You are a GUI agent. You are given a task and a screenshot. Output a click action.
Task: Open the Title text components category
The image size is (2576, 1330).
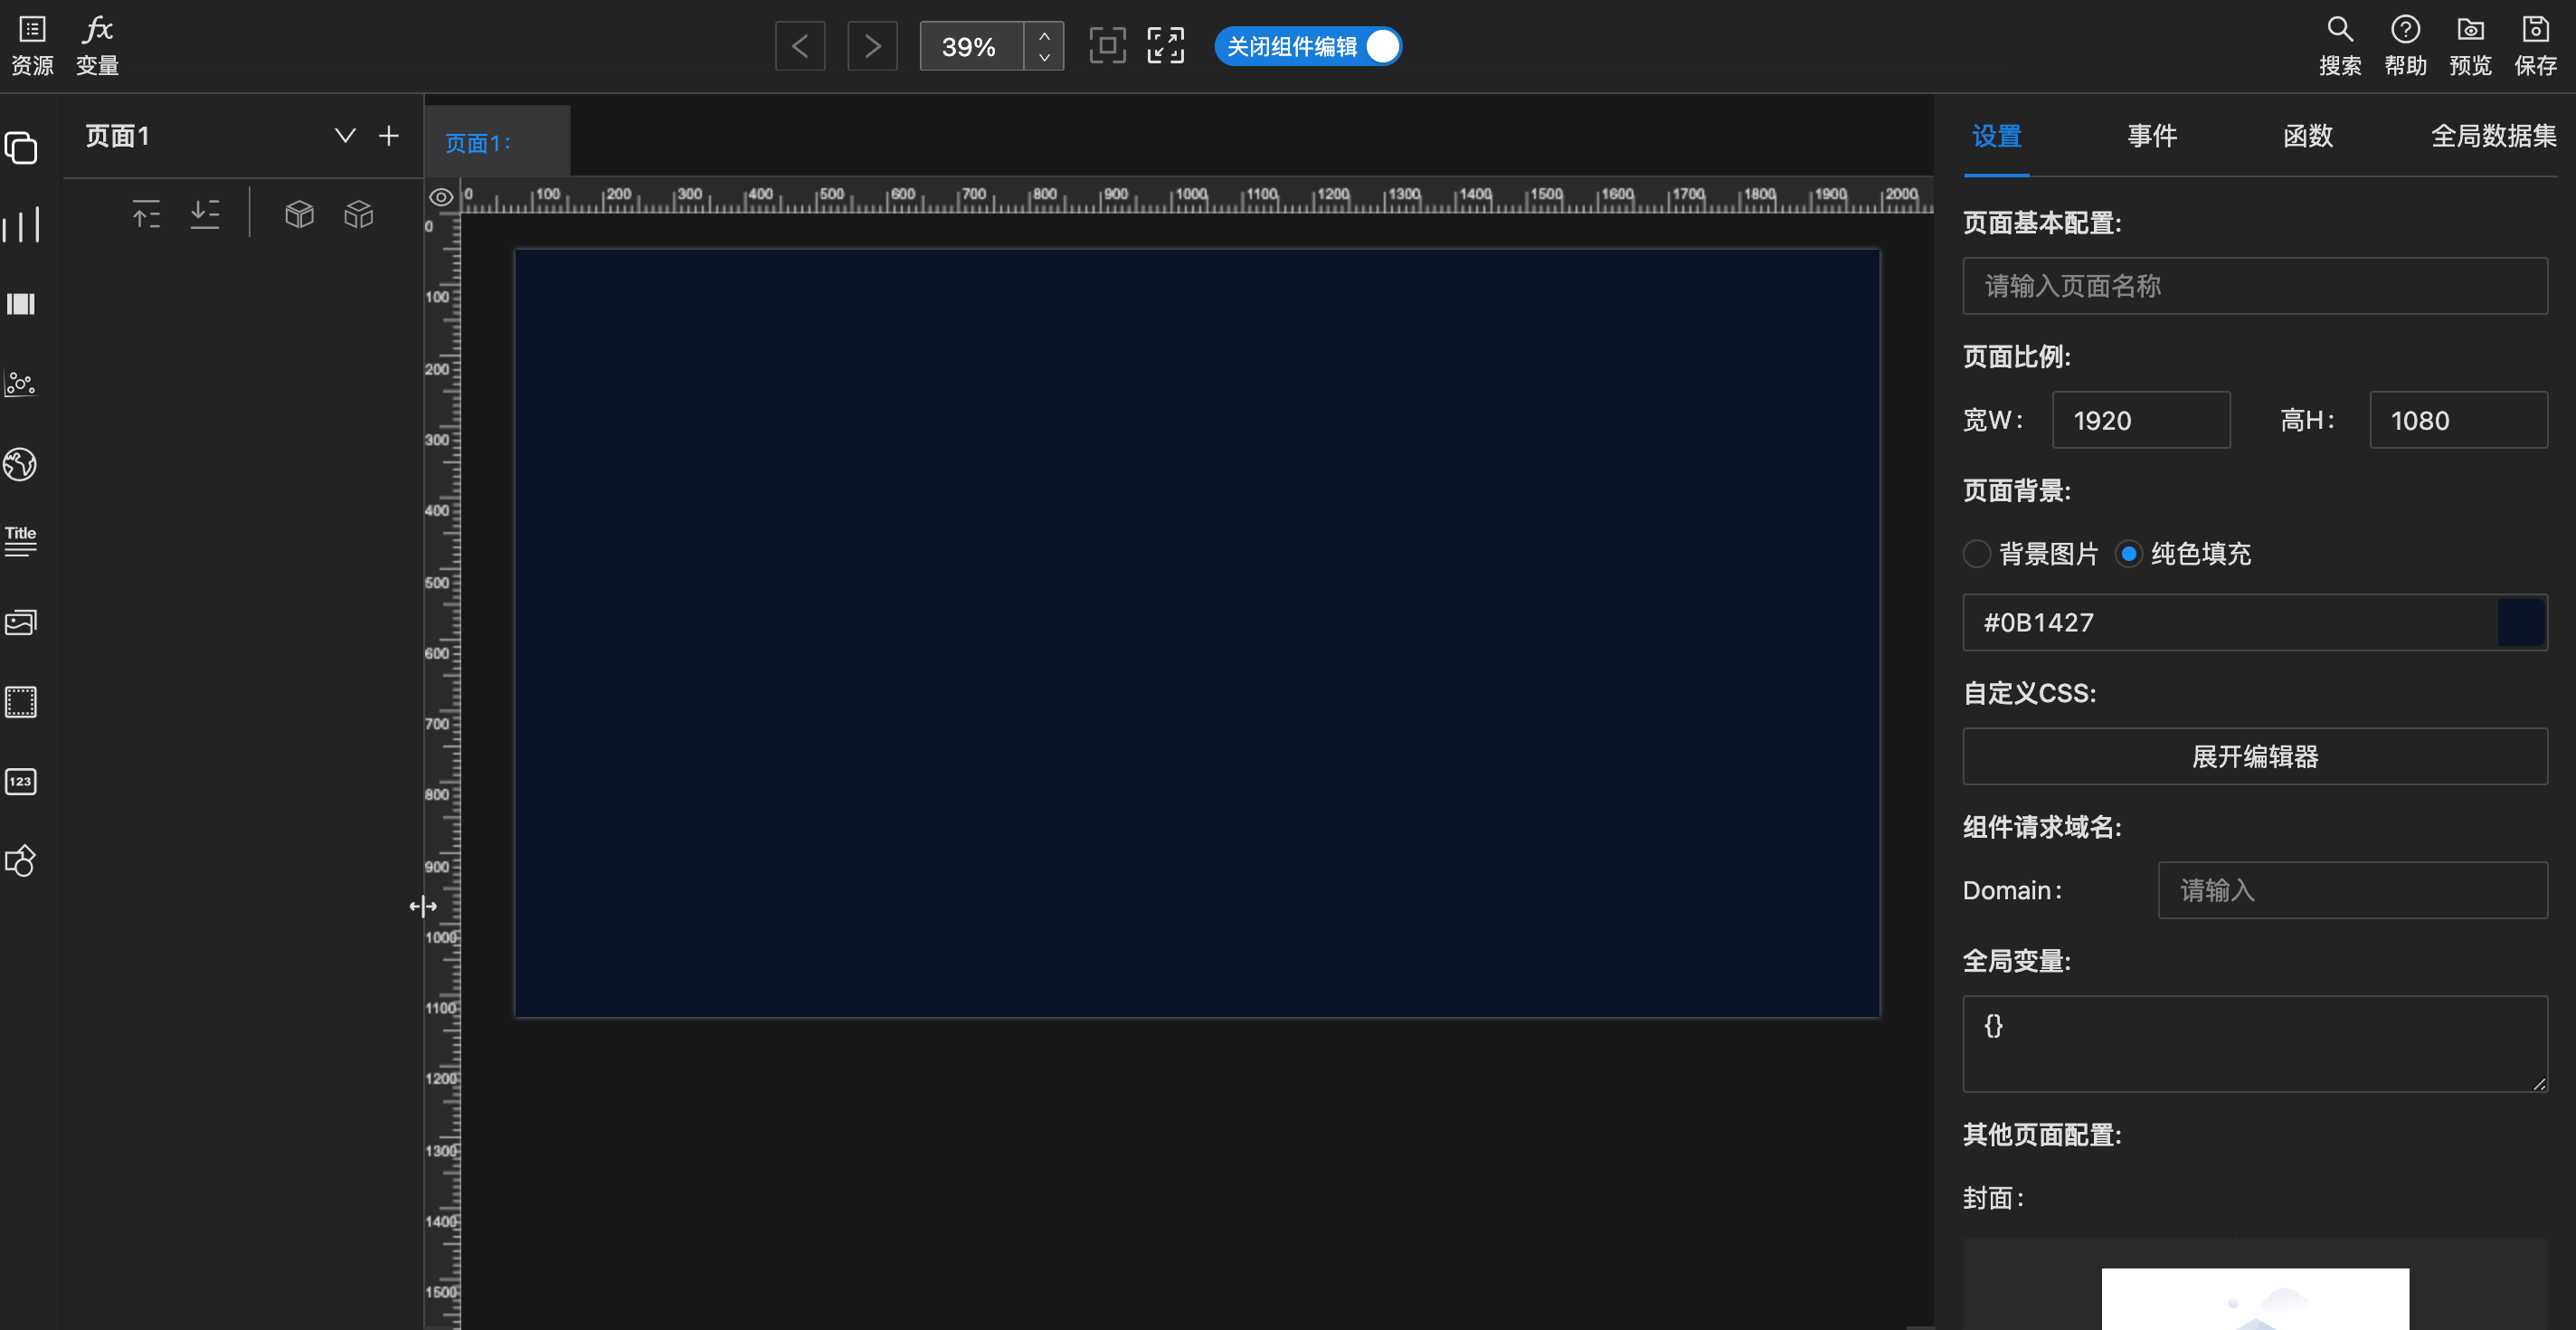[x=21, y=541]
